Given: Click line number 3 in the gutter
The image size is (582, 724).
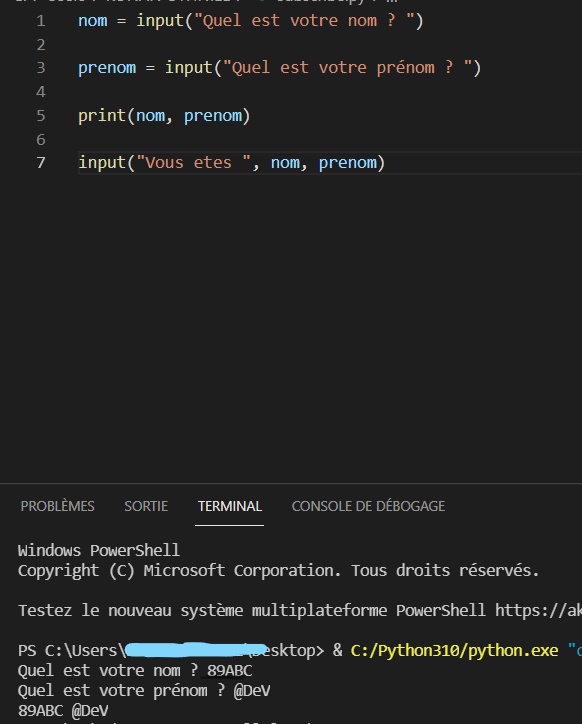Looking at the screenshot, I should pos(41,68).
